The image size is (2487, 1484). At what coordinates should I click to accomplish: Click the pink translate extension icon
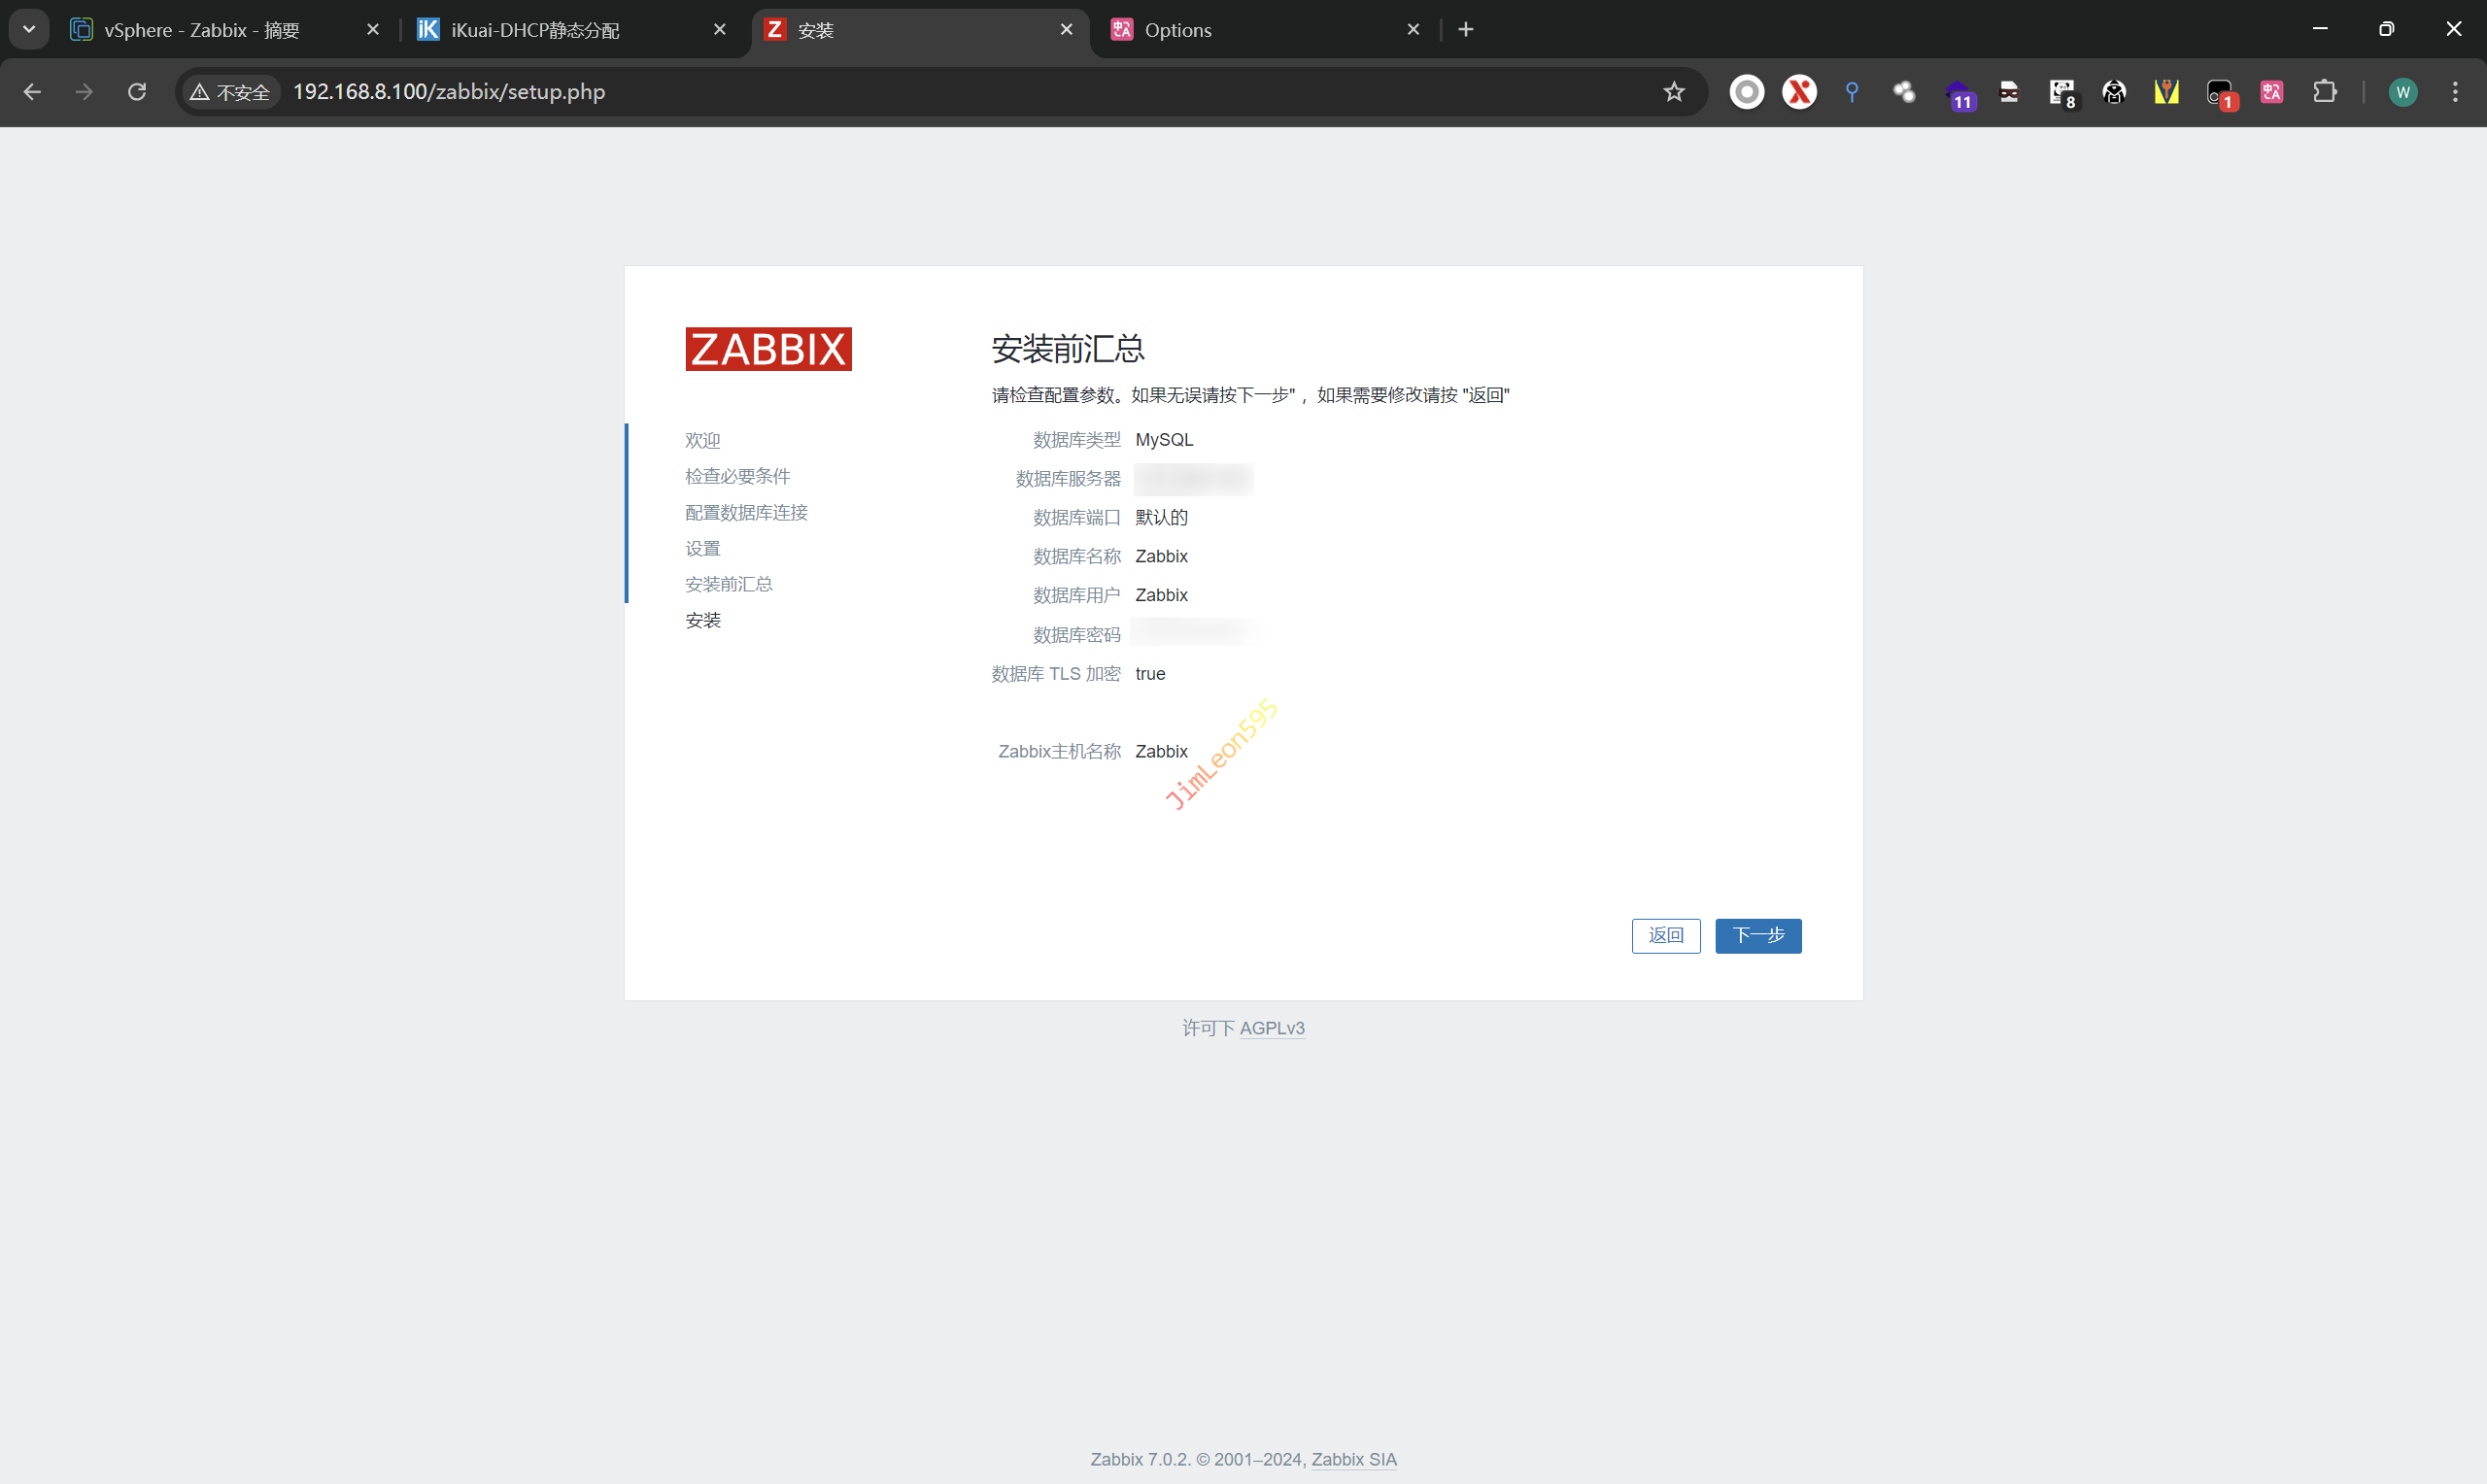point(2272,92)
